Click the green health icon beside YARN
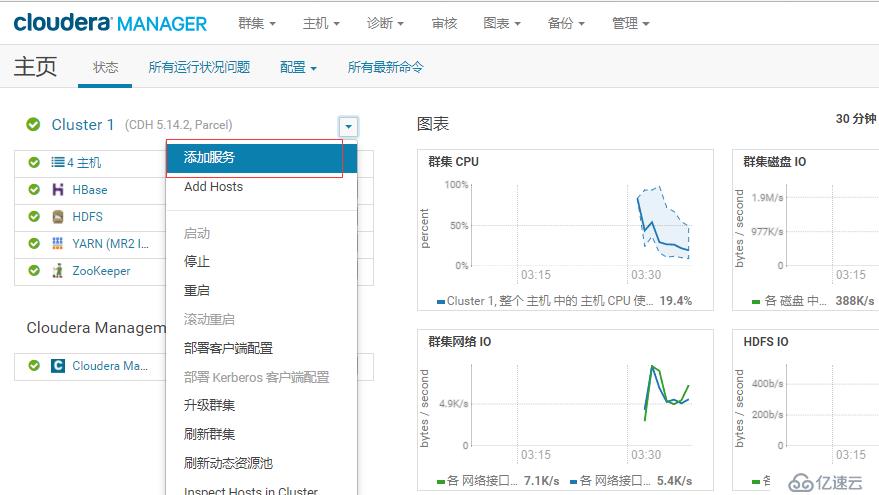This screenshot has width=879, height=495. pos(34,243)
